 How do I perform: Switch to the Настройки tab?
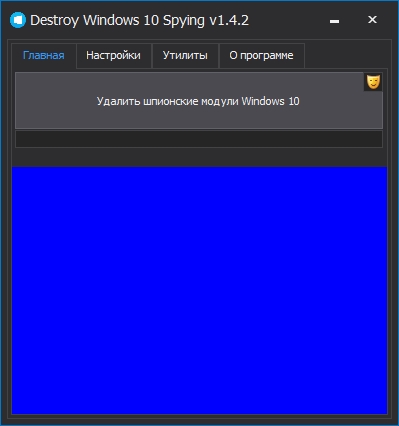[x=113, y=55]
